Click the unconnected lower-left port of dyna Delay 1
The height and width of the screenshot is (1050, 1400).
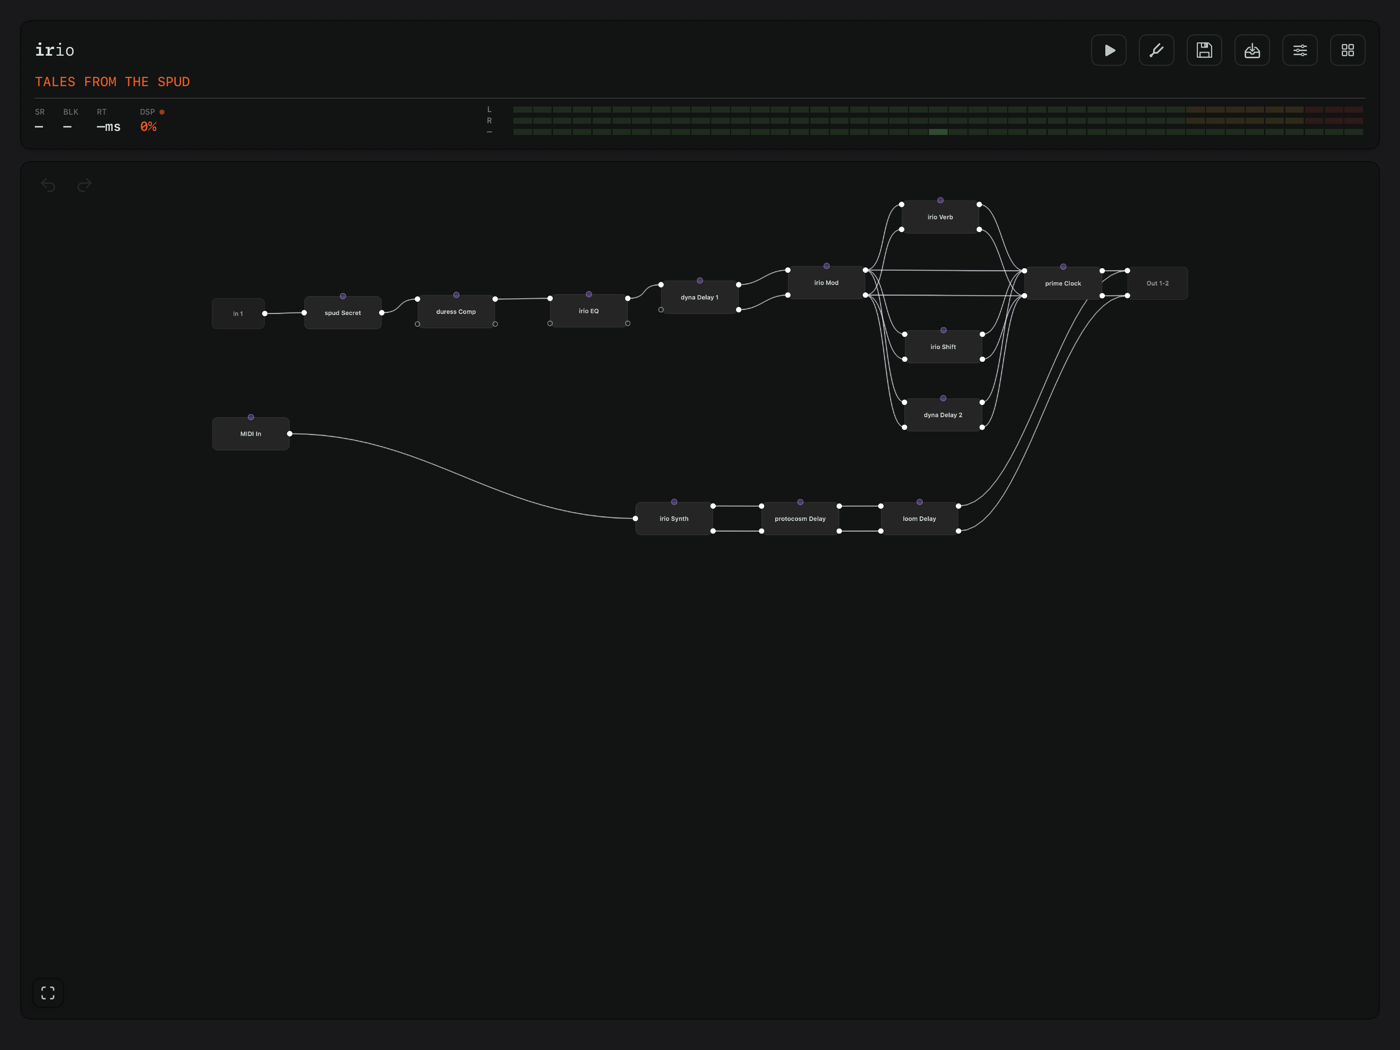(661, 310)
